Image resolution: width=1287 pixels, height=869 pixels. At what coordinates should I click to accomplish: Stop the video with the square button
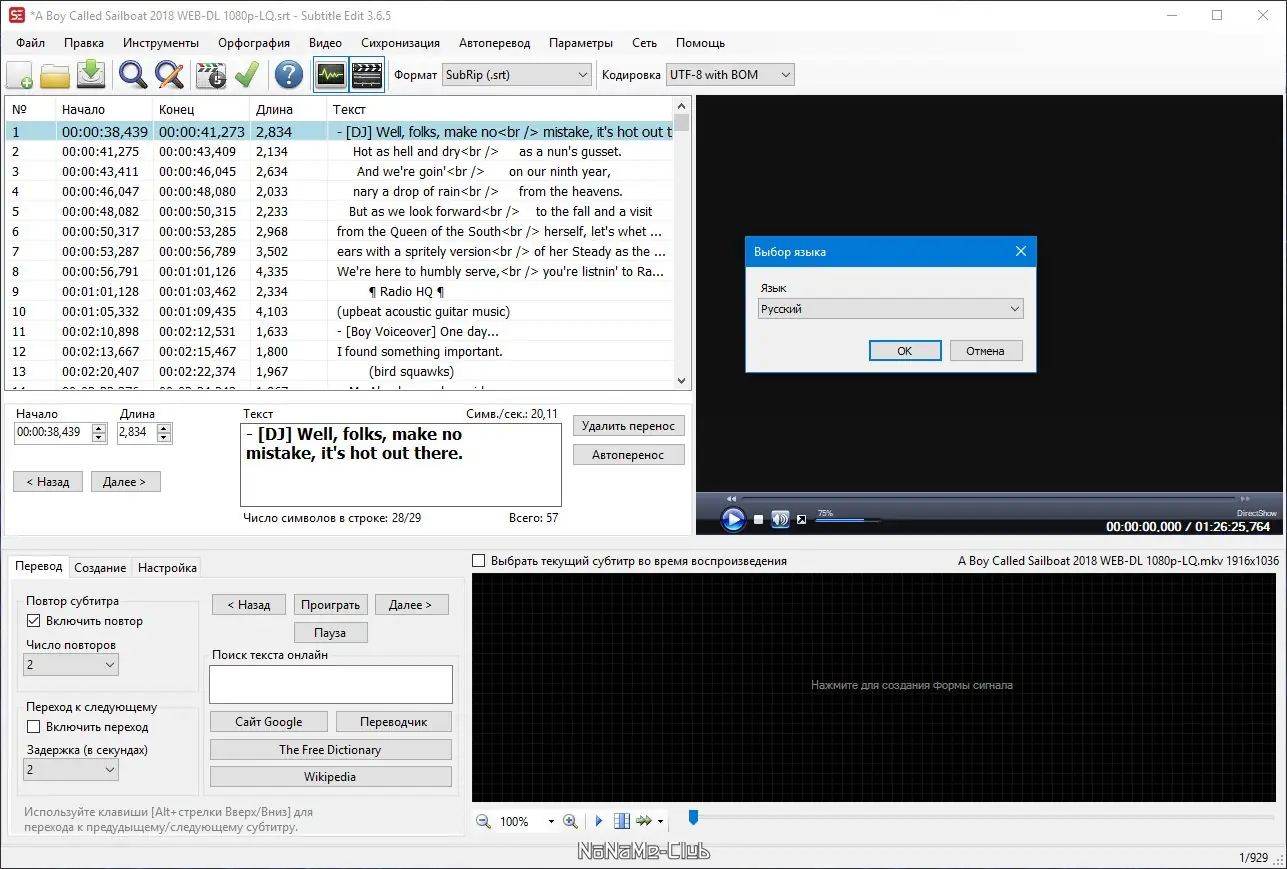(758, 520)
